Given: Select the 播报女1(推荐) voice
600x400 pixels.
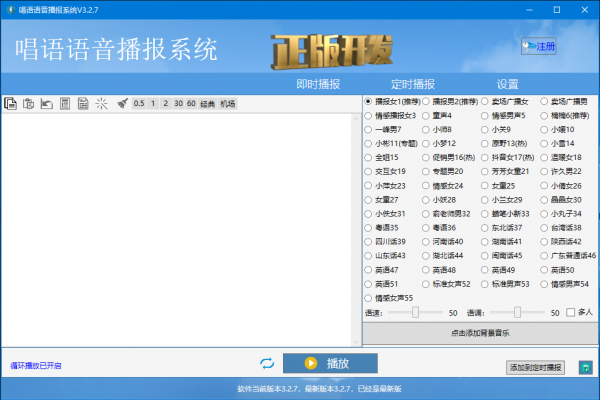Looking at the screenshot, I should 393,101.
